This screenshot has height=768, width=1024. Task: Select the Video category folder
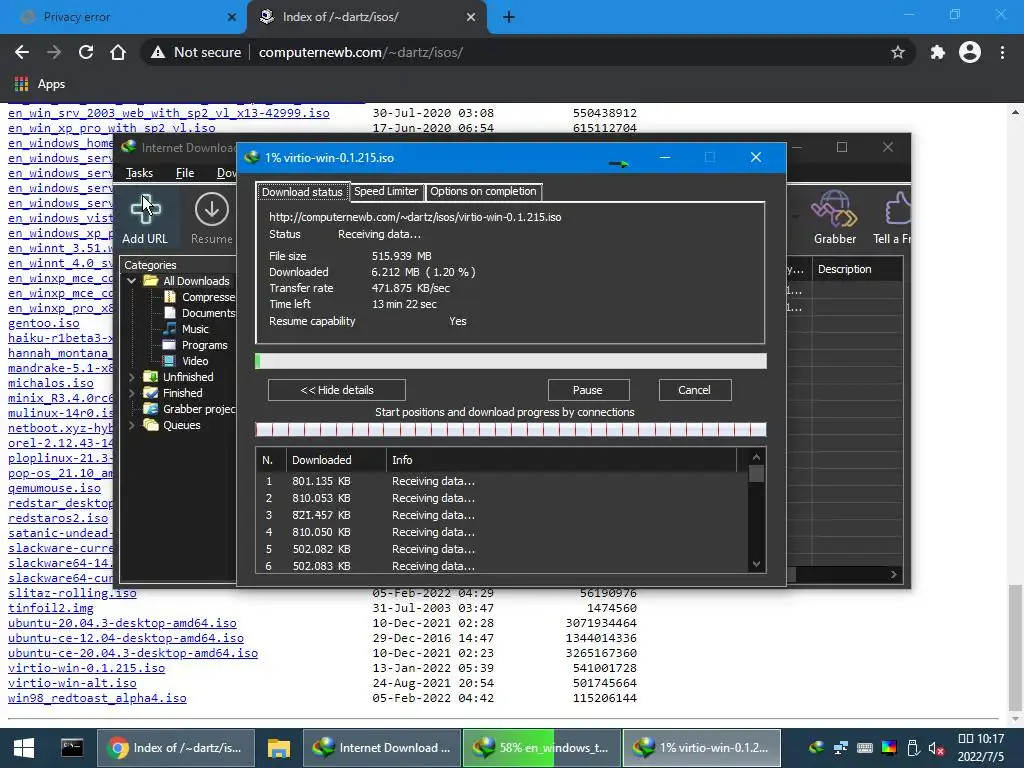point(186,361)
